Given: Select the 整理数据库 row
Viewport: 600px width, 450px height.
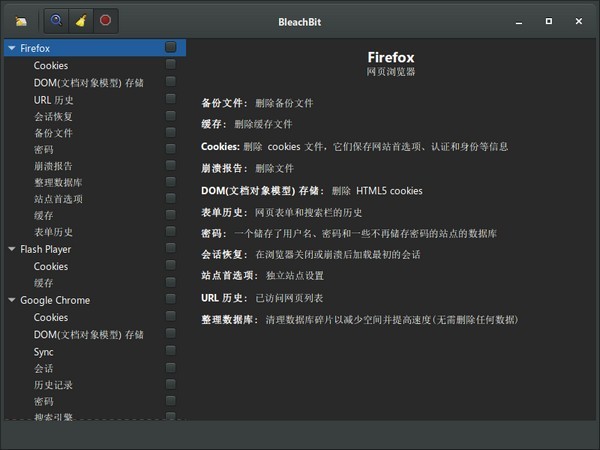Looking at the screenshot, I should point(95,182).
